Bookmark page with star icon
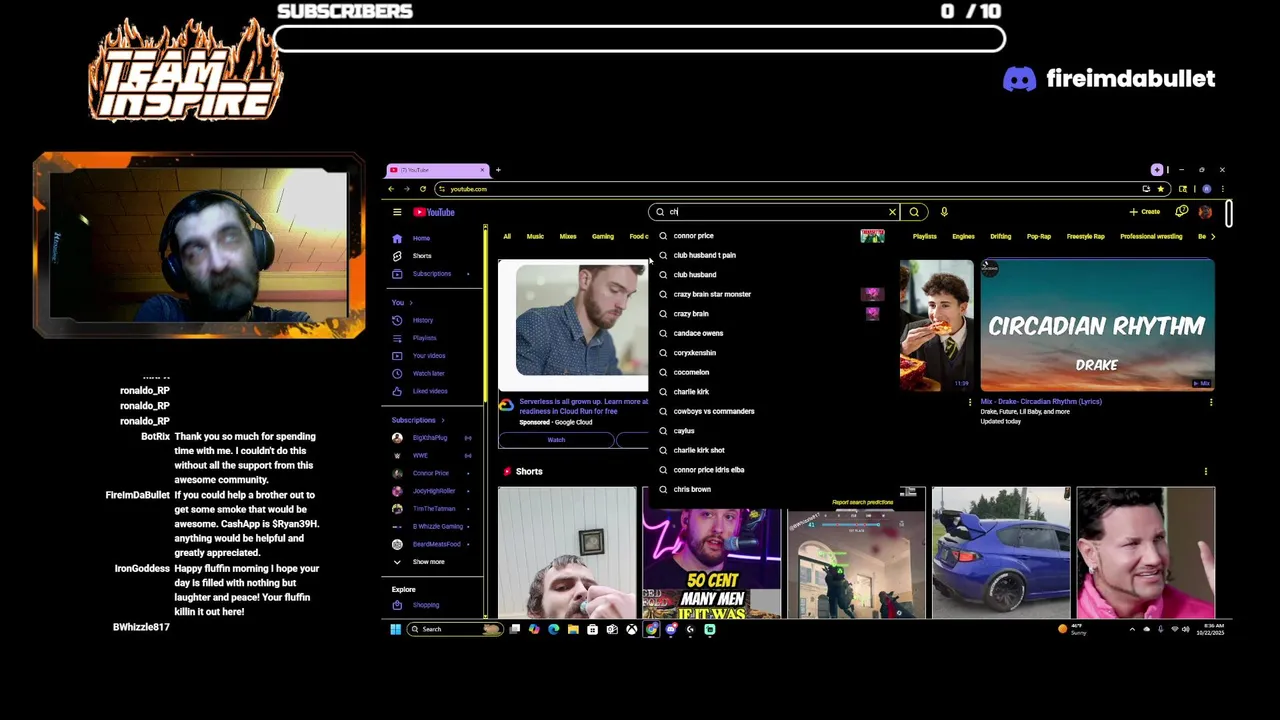 coord(1160,189)
